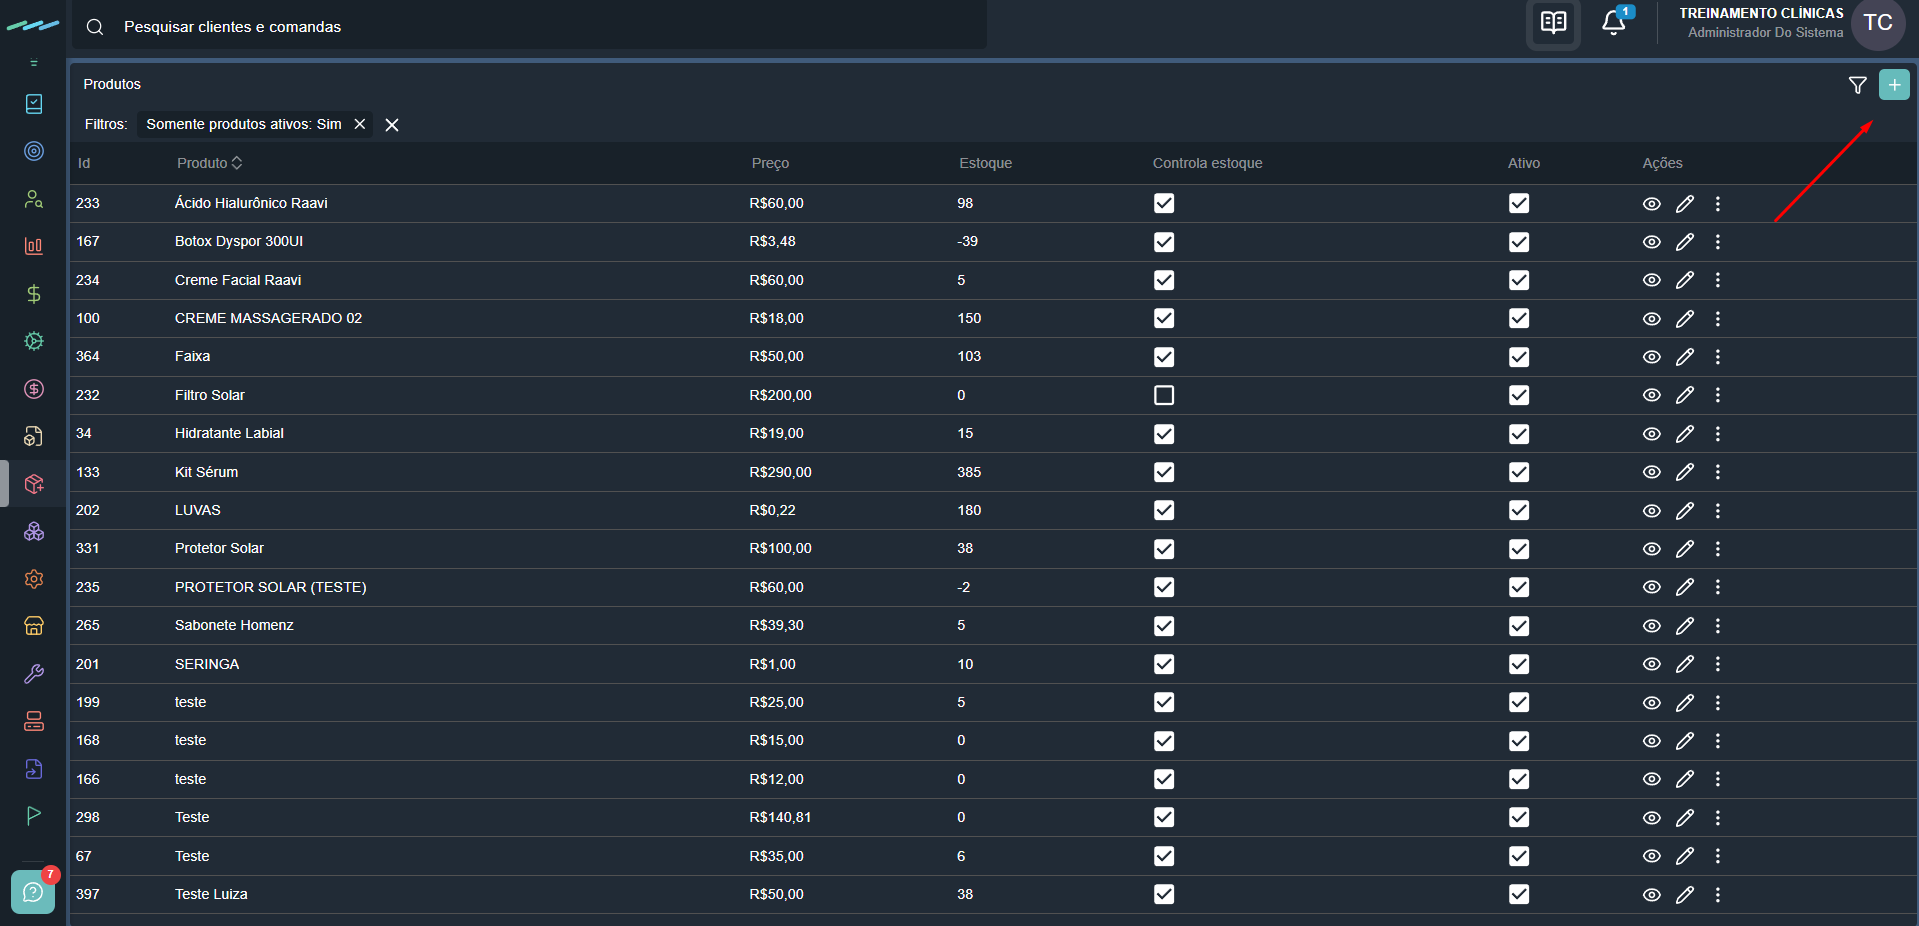Open the wrench tools icon in sidebar
The image size is (1919, 926).
(x=34, y=674)
